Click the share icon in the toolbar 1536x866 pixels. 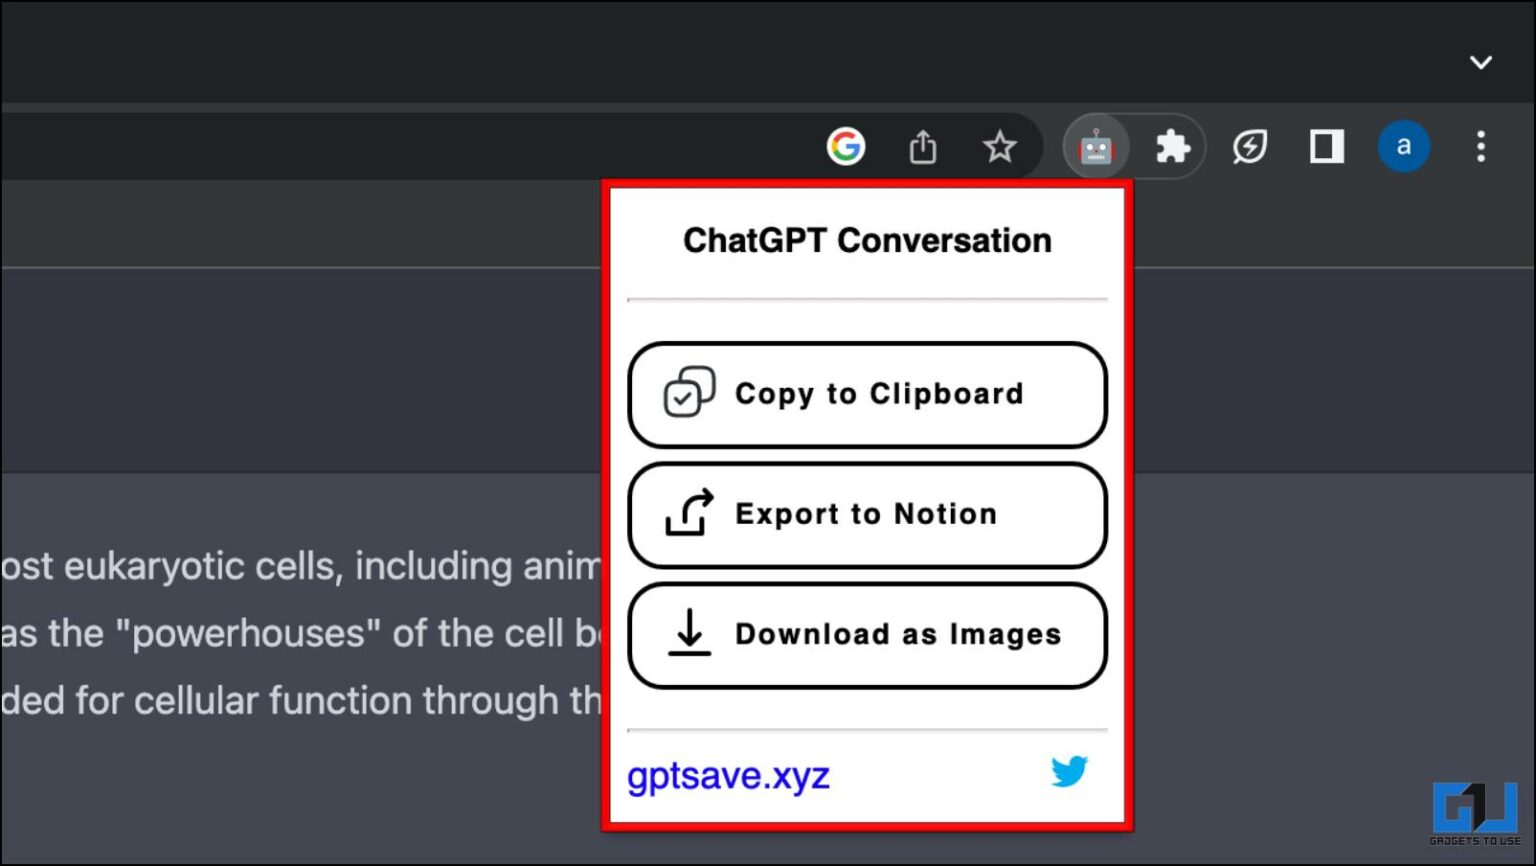pos(922,146)
